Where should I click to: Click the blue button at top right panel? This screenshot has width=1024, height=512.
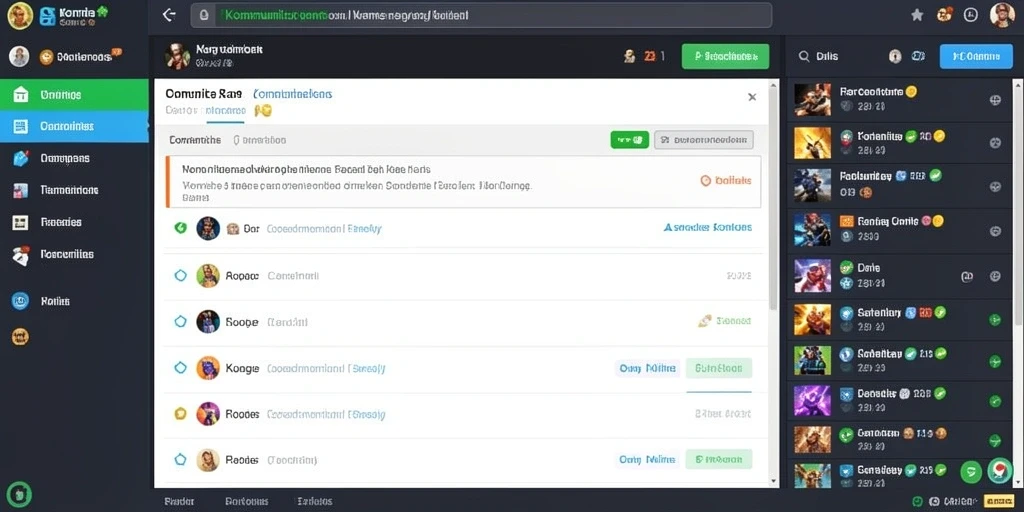point(976,57)
